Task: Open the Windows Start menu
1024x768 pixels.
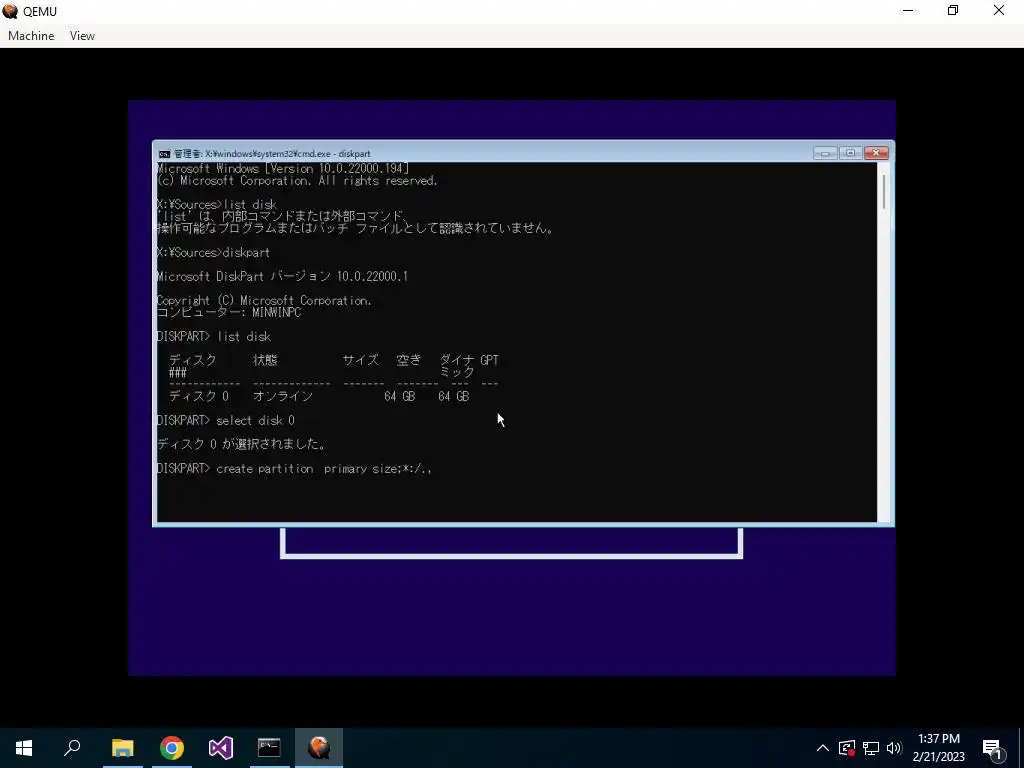Action: (x=24, y=748)
